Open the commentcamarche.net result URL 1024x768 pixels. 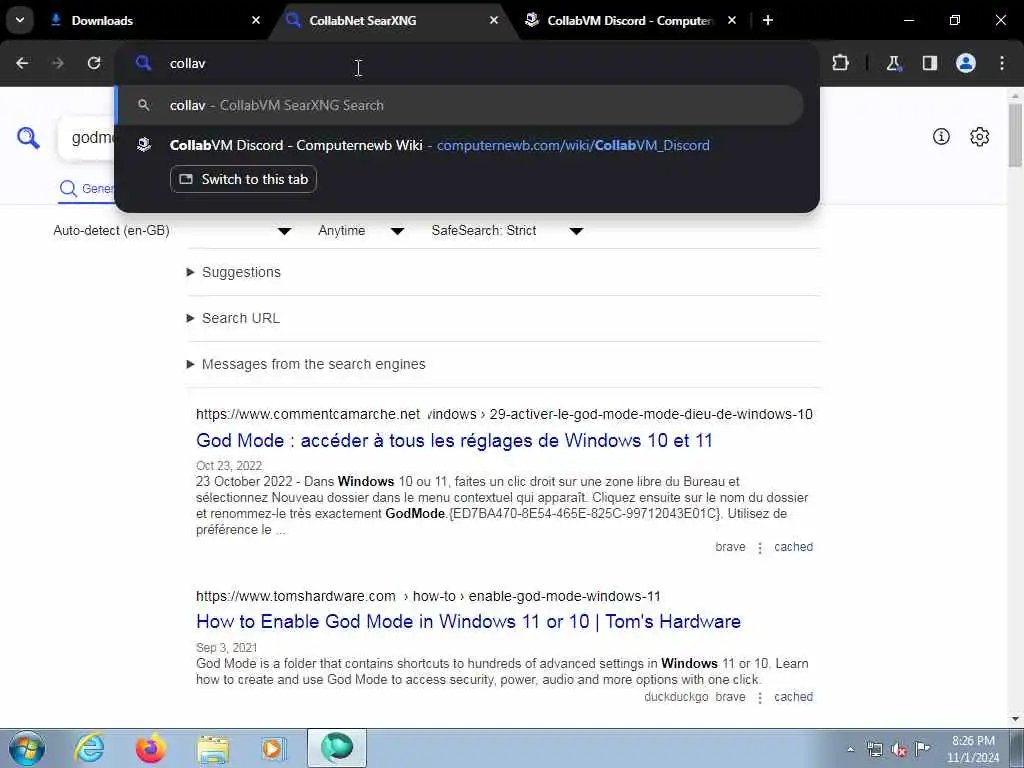[x=504, y=414]
